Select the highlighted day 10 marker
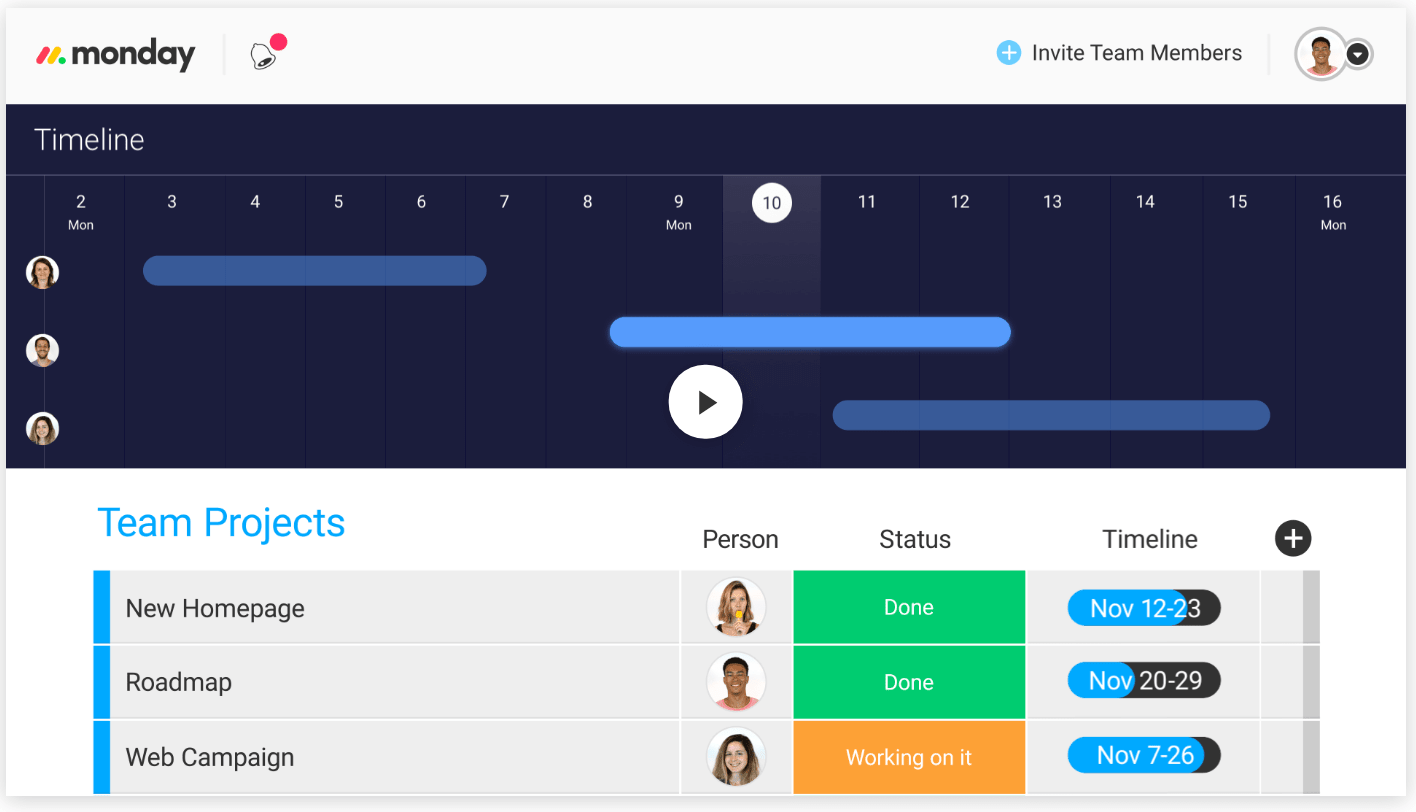The height and width of the screenshot is (812, 1416). coord(771,203)
